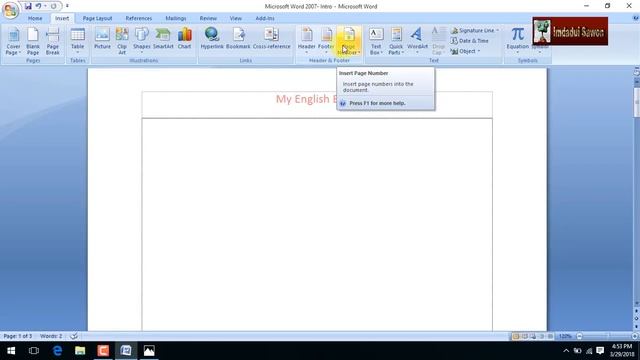
Task: Switch to Full Screen Reading view
Action: coord(524,336)
